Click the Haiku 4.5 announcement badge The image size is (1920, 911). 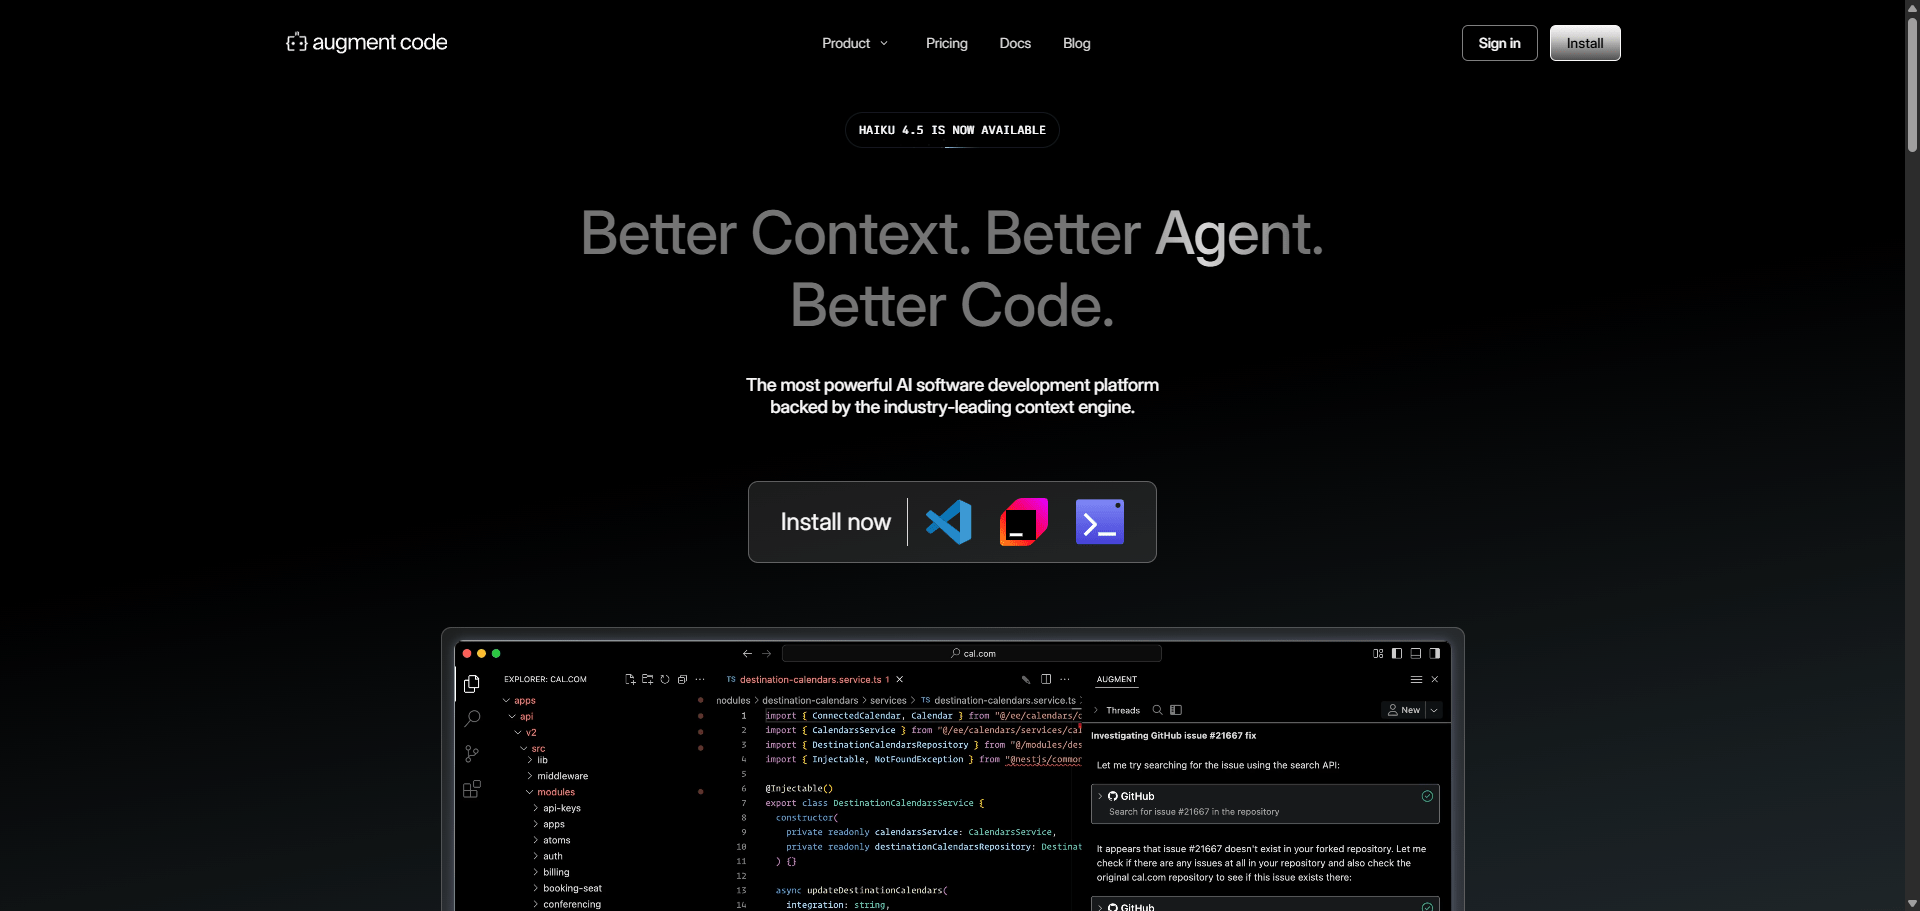click(x=952, y=130)
